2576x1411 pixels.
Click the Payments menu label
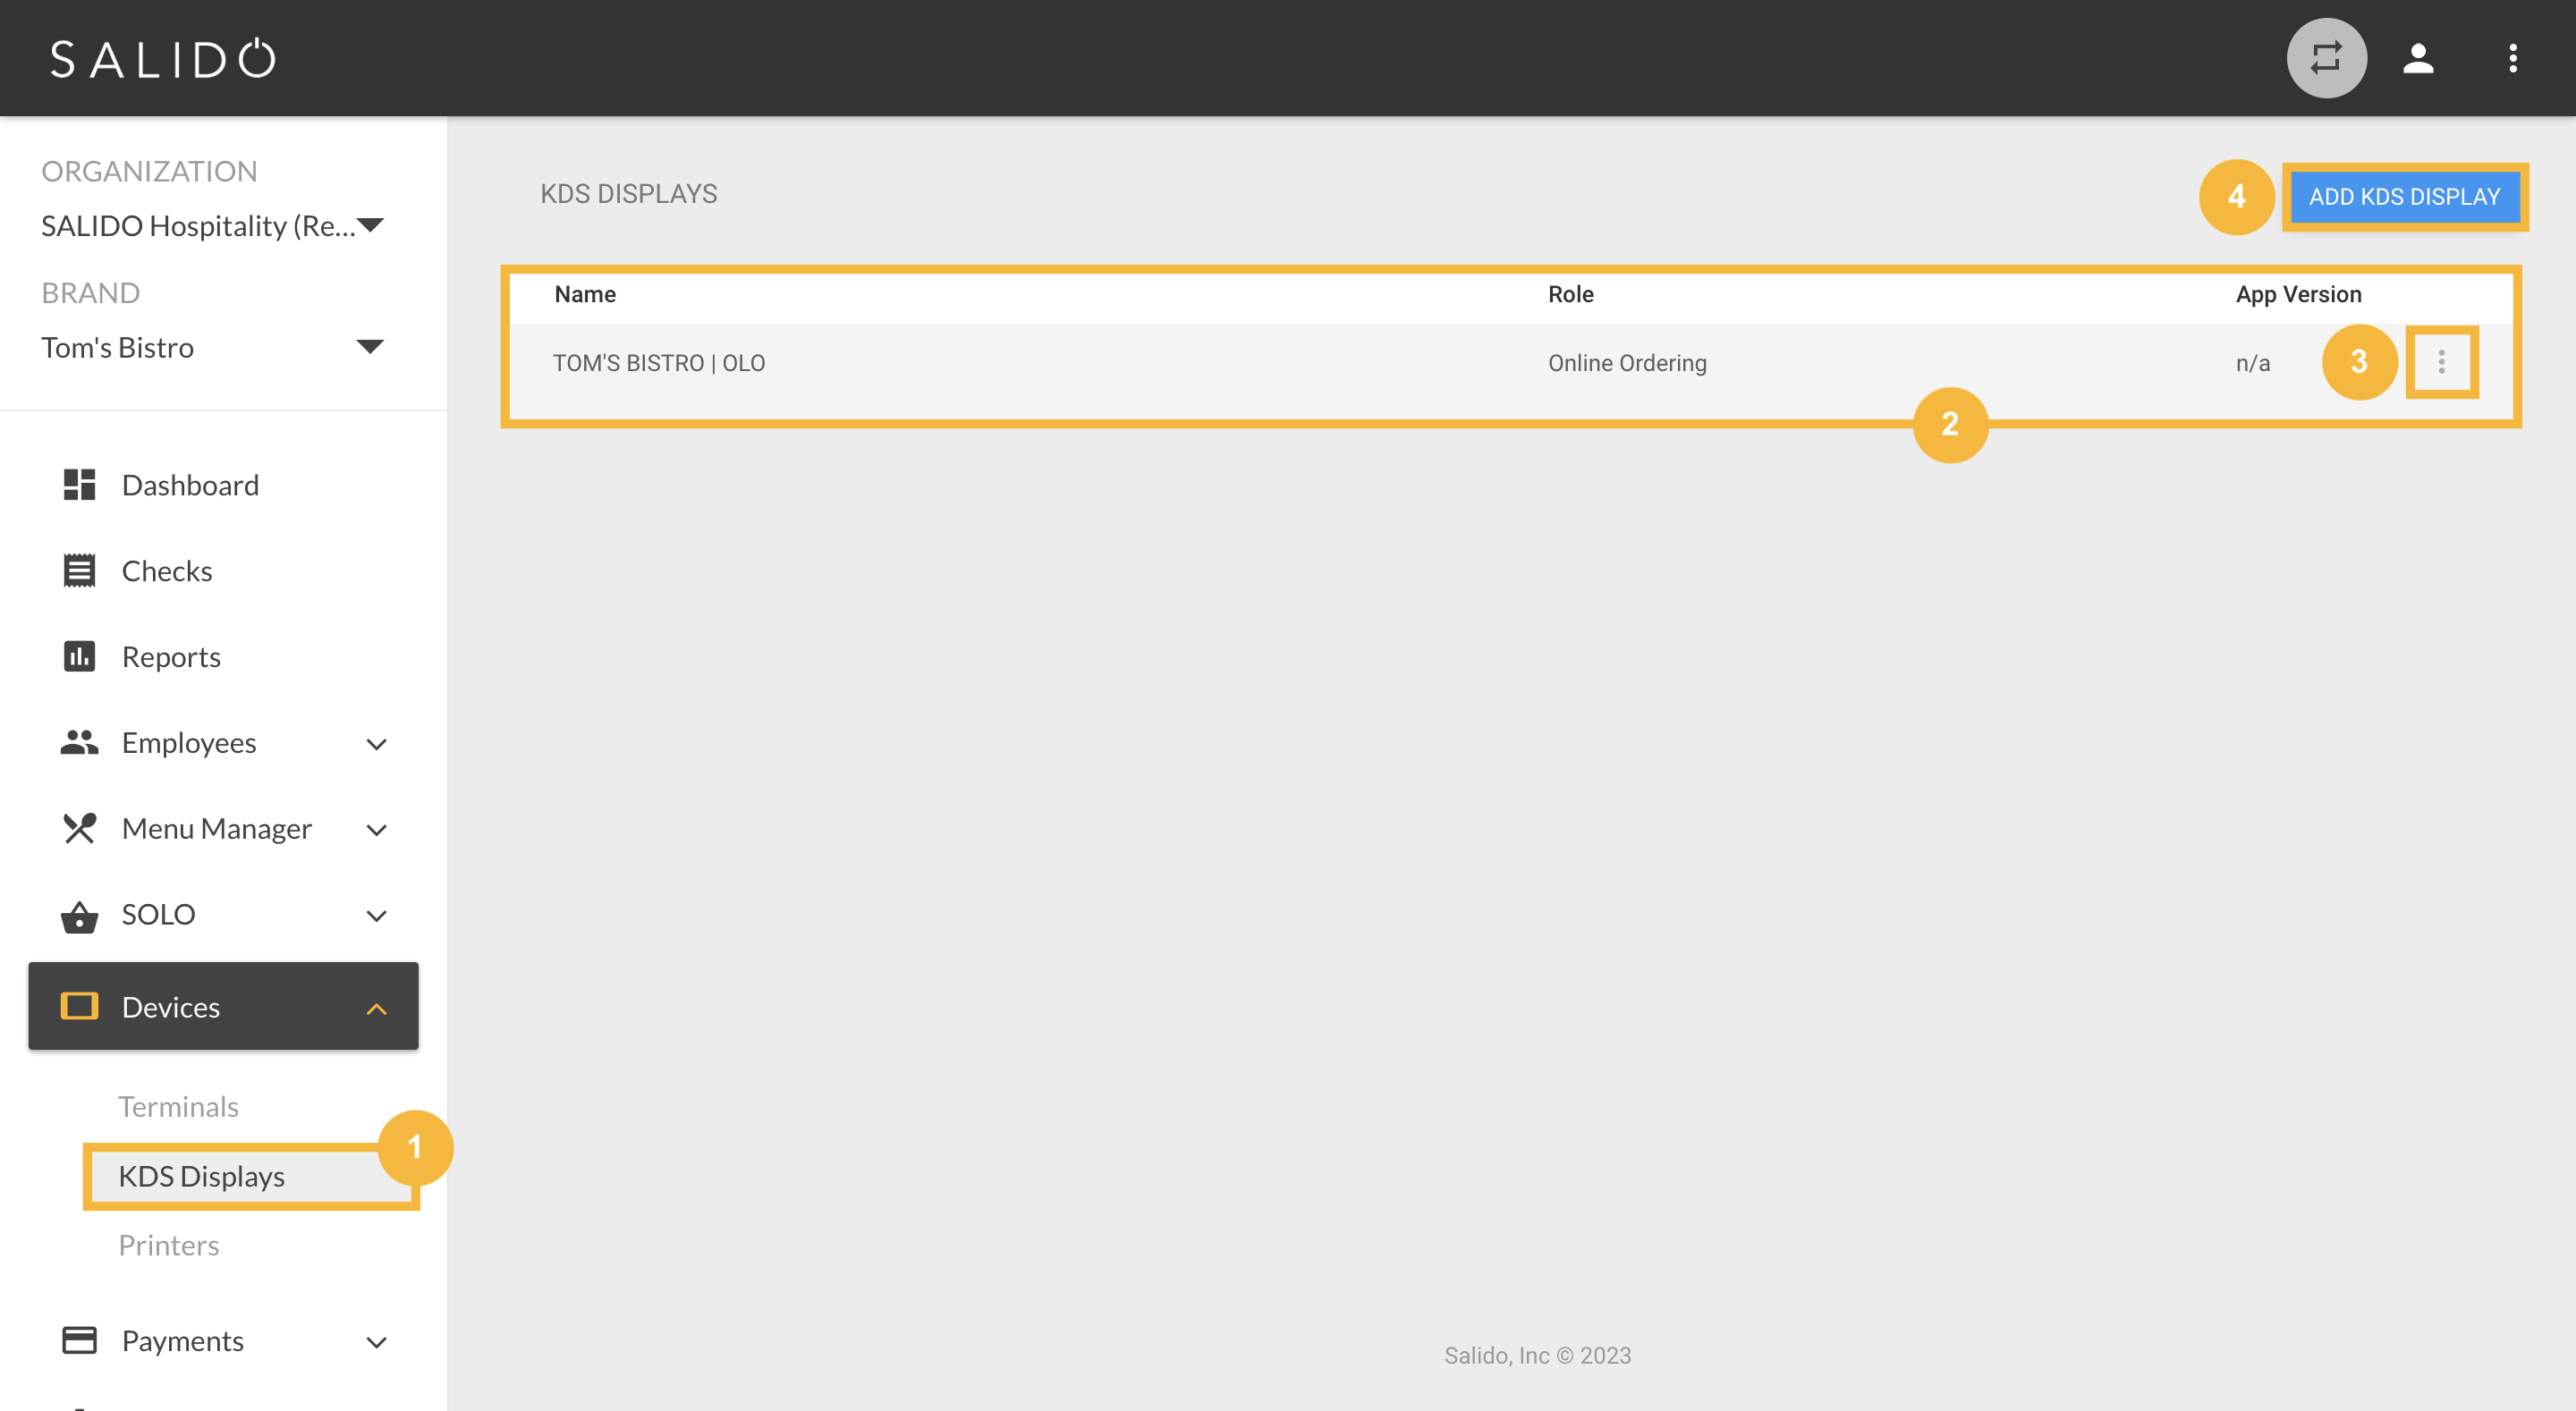tap(183, 1341)
